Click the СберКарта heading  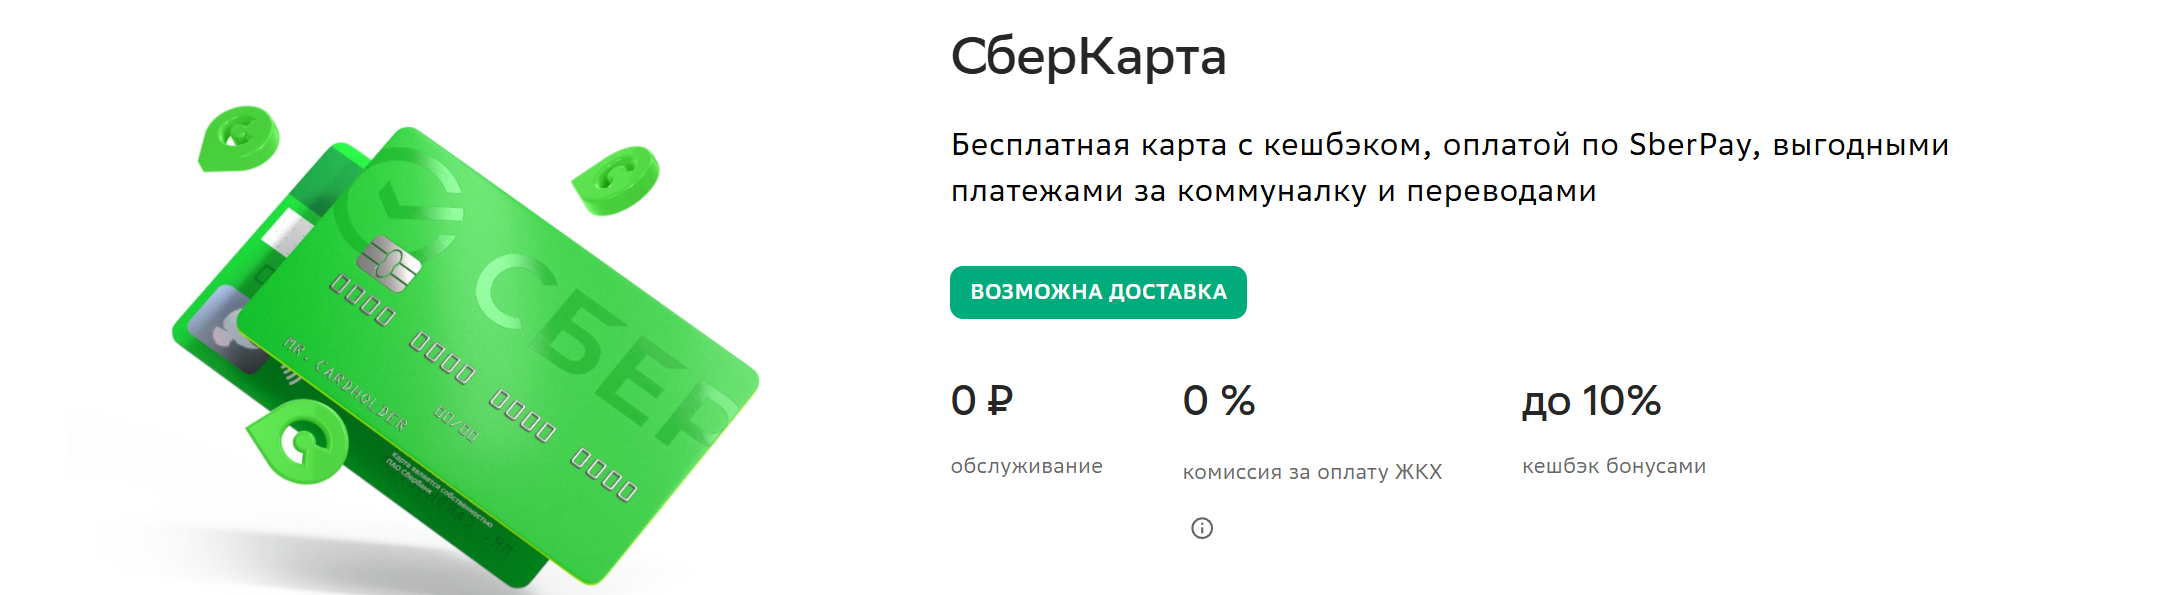tap(1088, 57)
